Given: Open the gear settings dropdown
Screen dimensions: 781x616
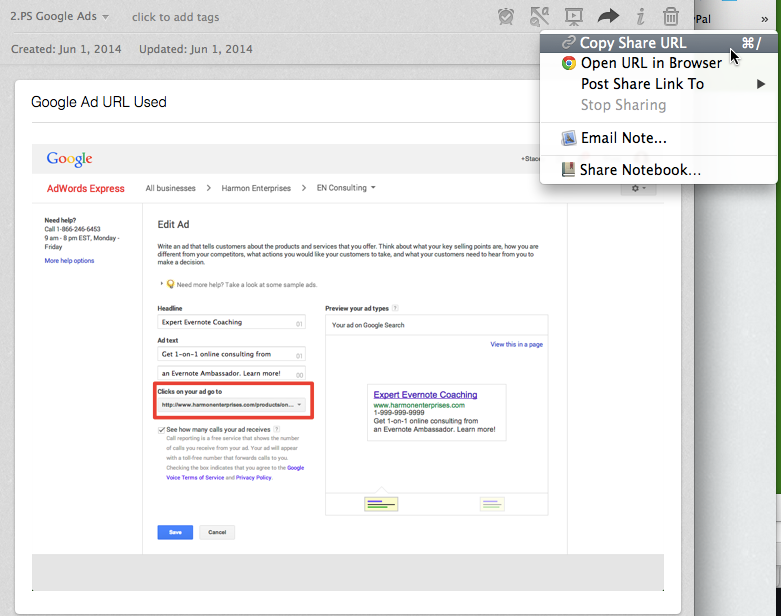Looking at the screenshot, I should pos(638,188).
